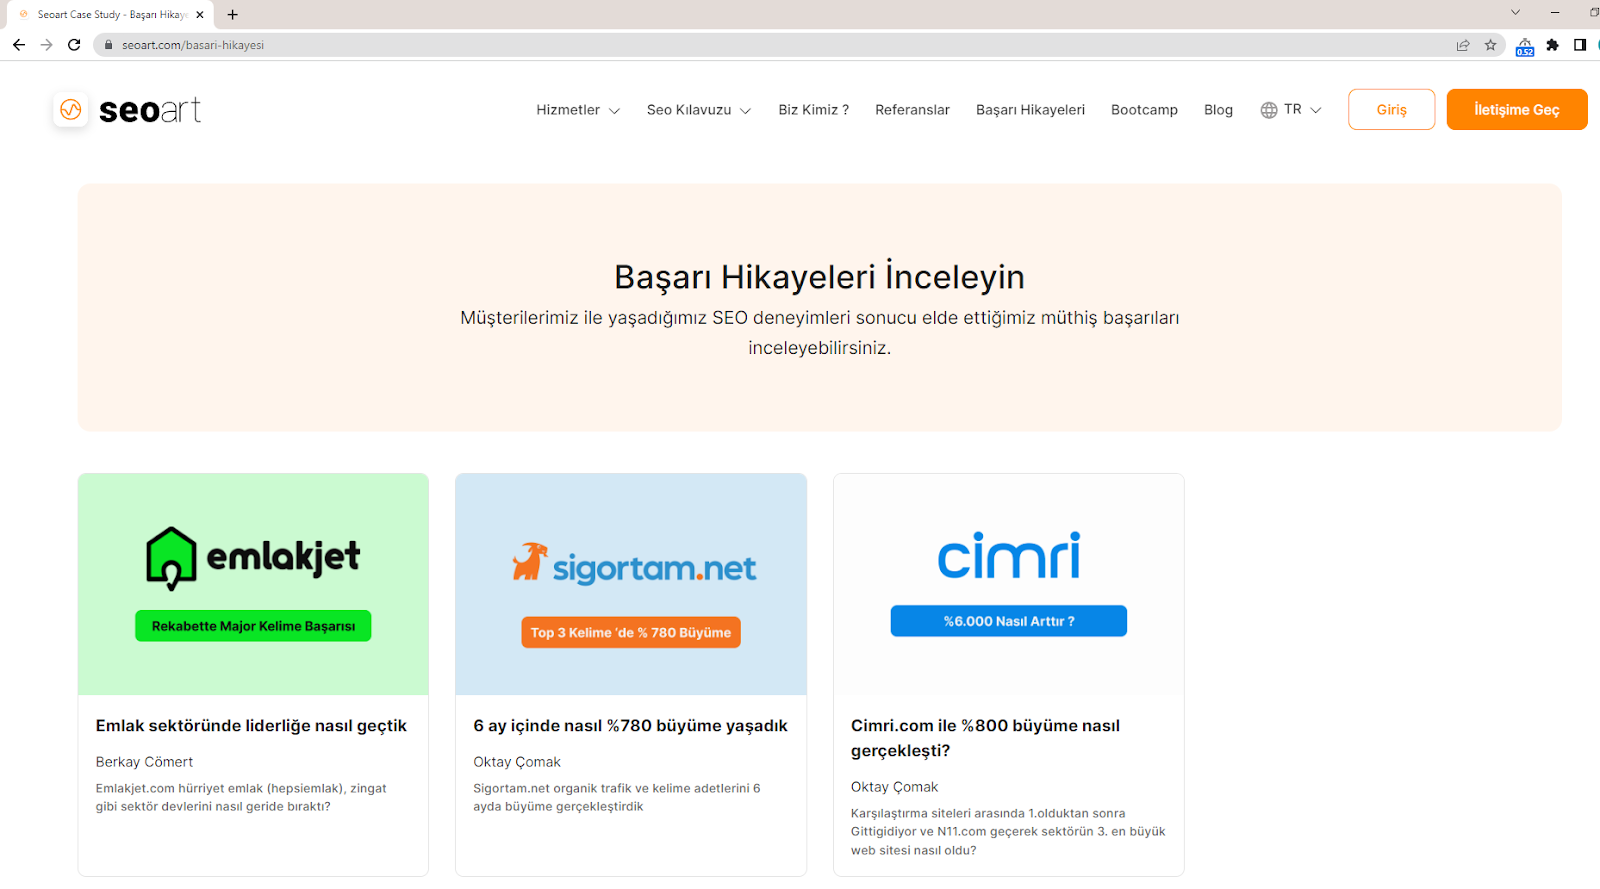
Task: Expand the Hizmetler dropdown menu
Action: pos(577,110)
